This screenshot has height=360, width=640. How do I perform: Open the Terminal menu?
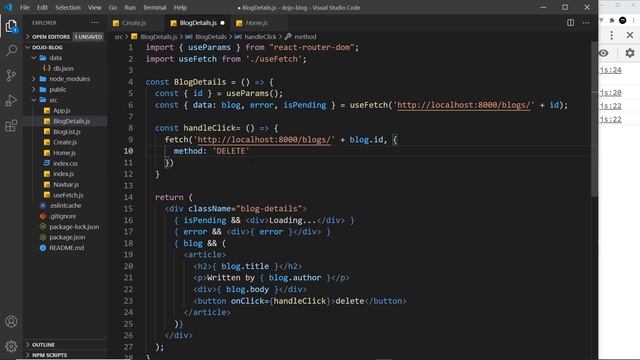(x=155, y=7)
